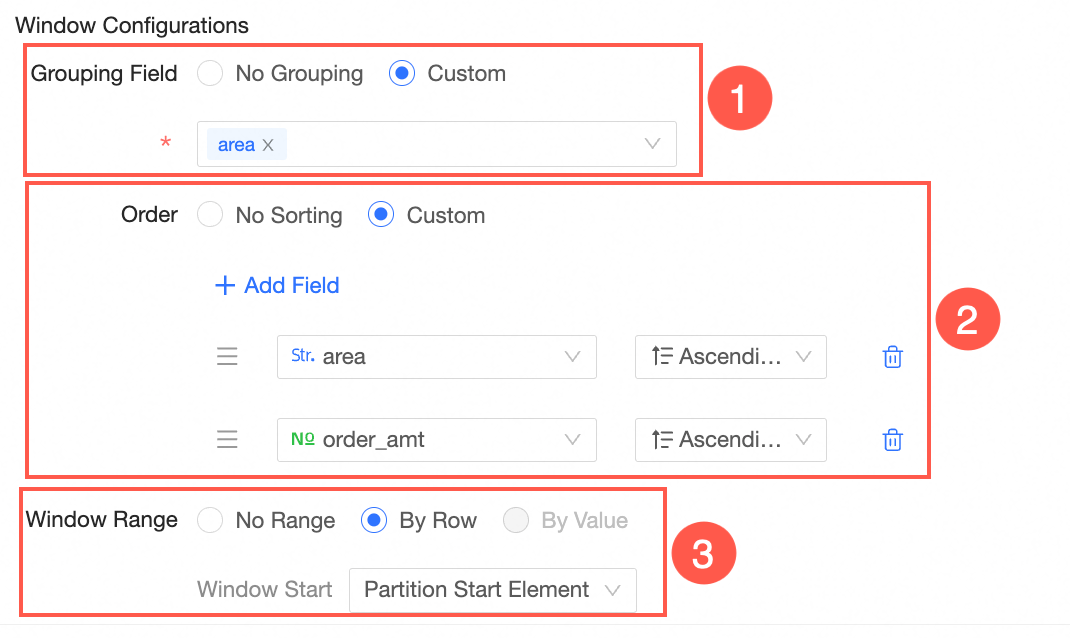Click the drag handle beside area sort field
Viewport: 1070px width, 638px height.
[228, 357]
